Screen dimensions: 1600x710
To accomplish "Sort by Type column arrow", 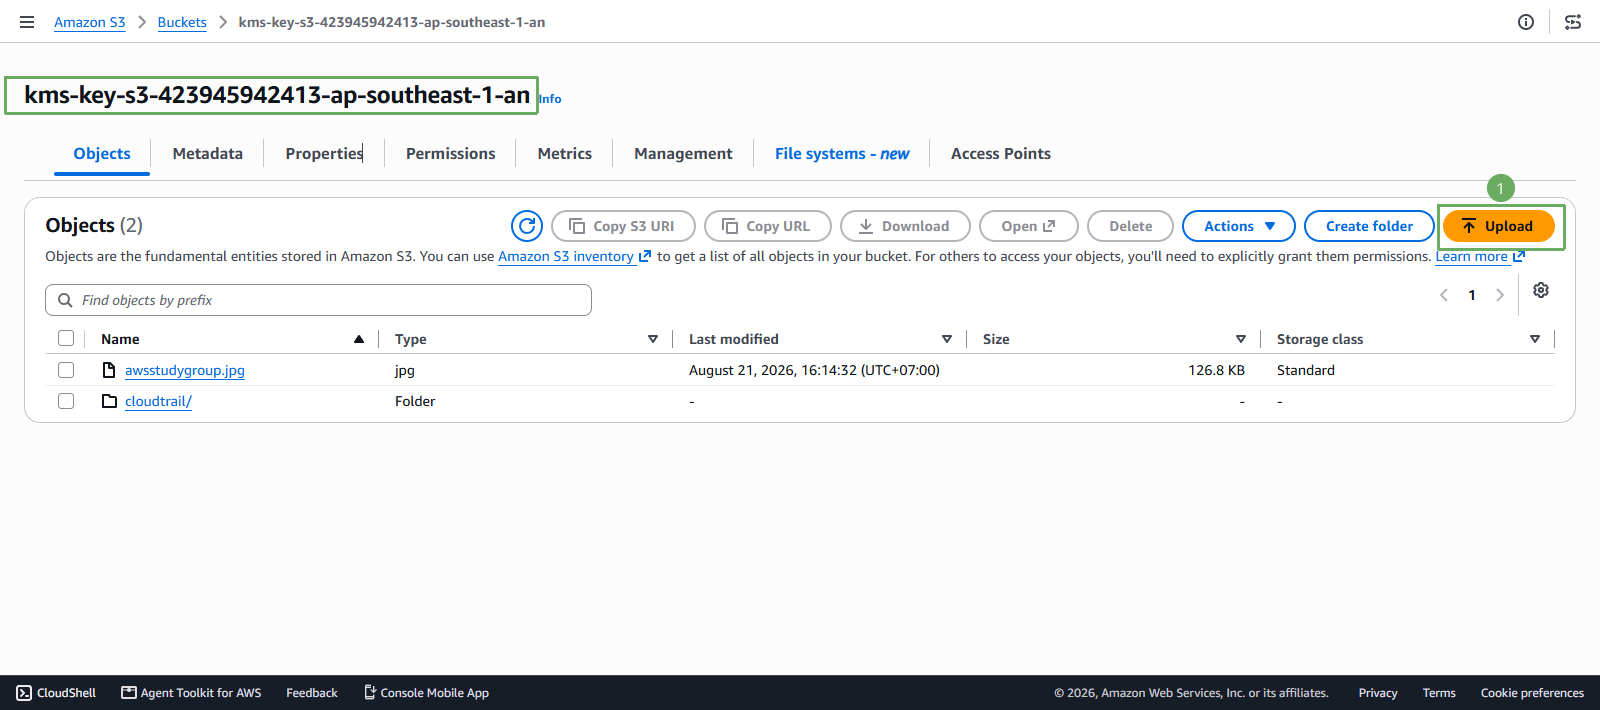I will [653, 339].
